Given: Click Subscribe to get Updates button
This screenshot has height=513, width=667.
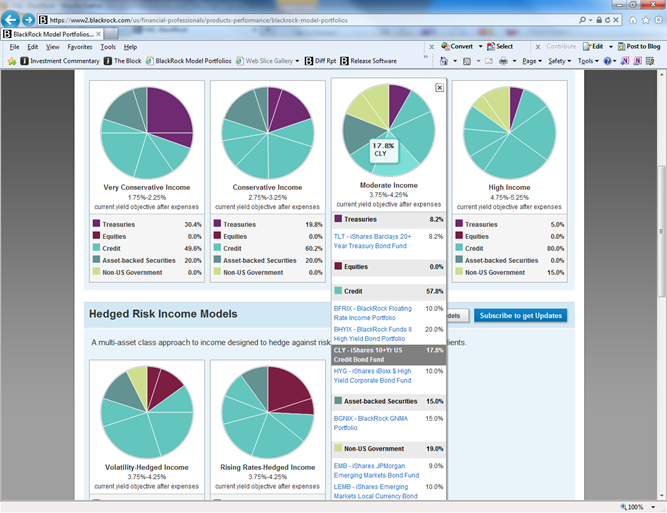Looking at the screenshot, I should [x=521, y=316].
